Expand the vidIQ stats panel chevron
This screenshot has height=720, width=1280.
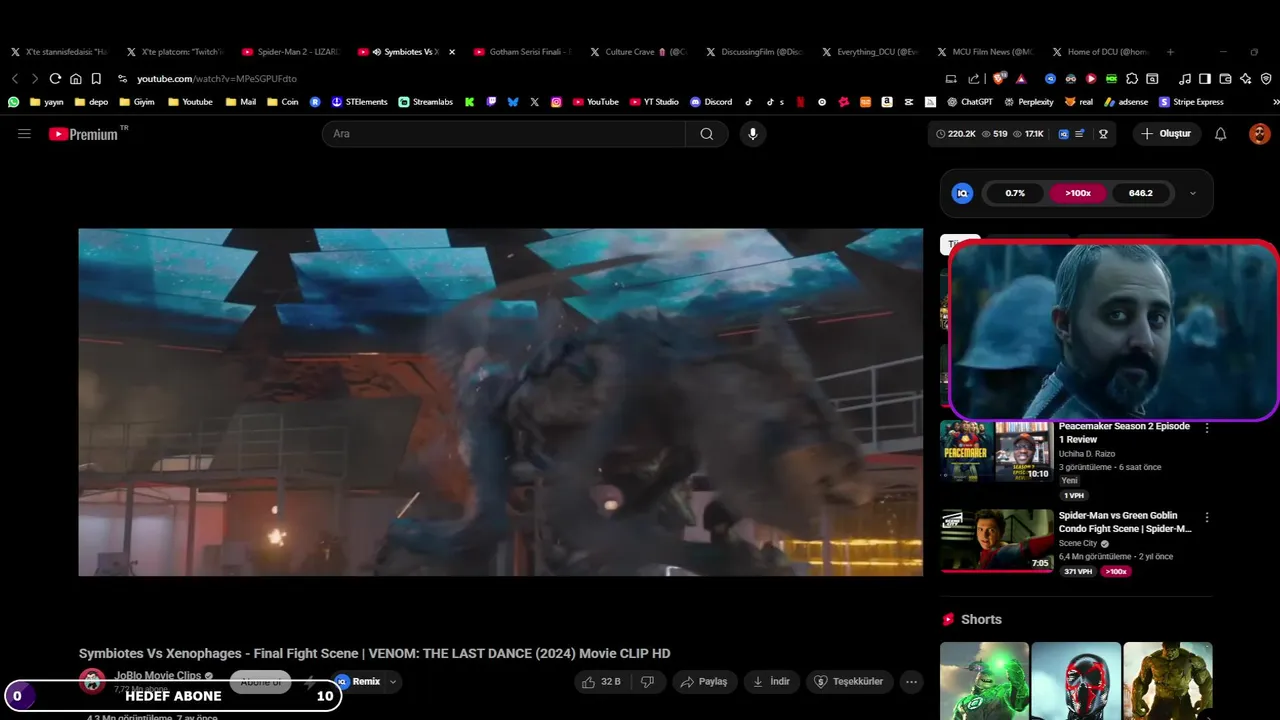(1192, 193)
